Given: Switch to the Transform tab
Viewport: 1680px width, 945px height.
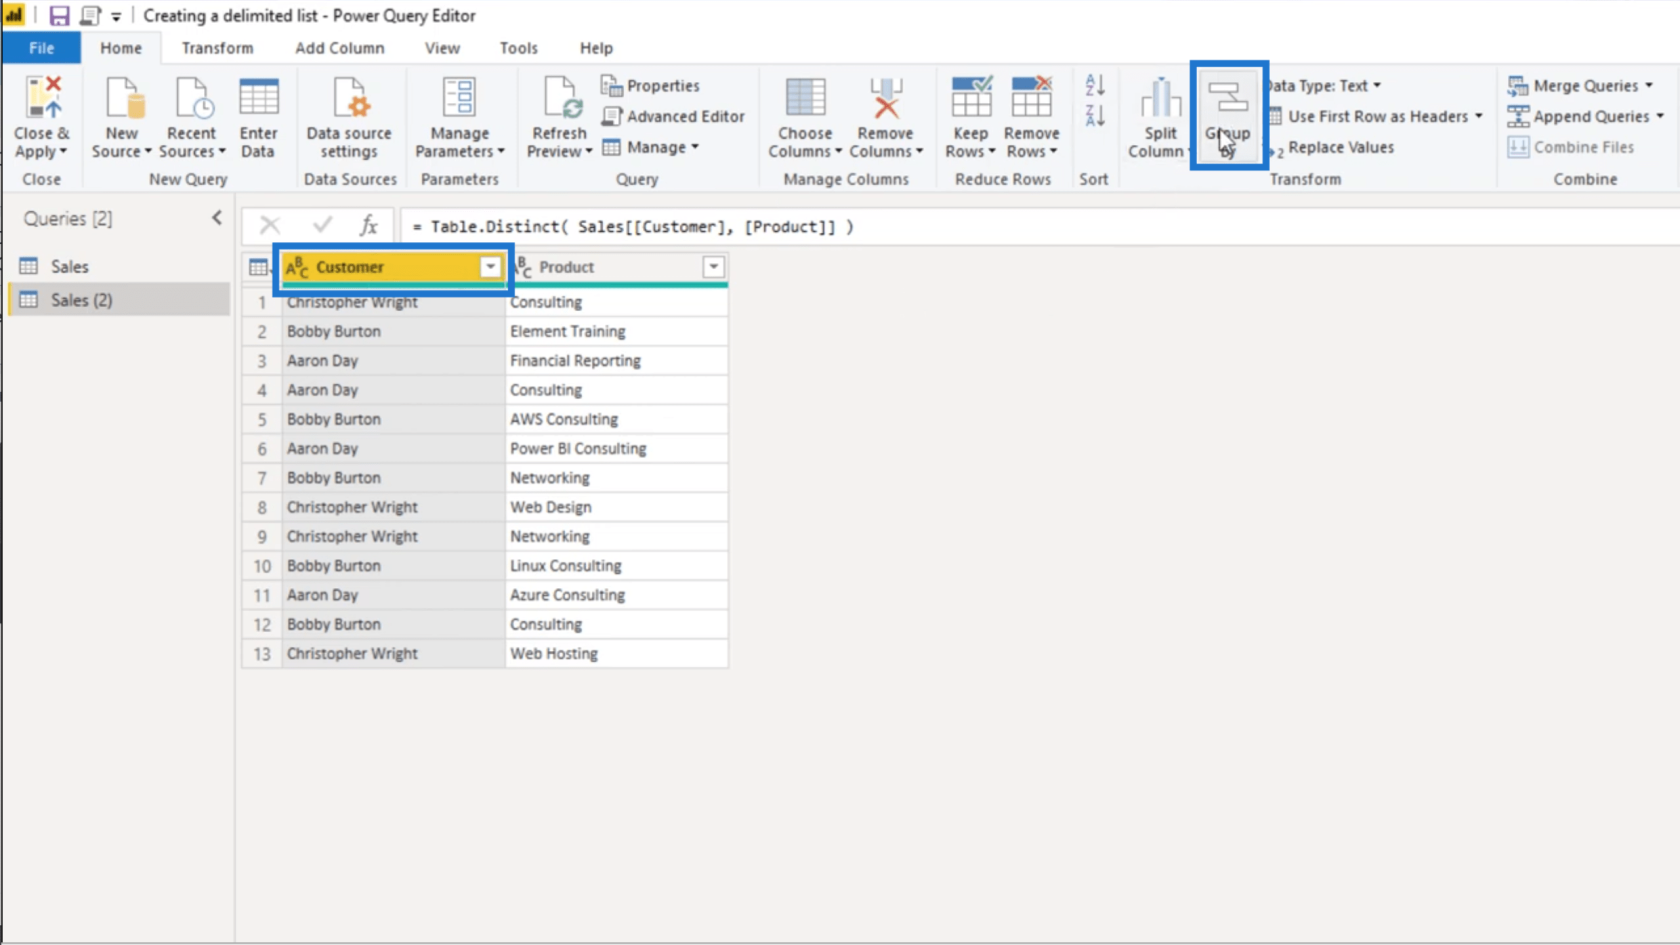Looking at the screenshot, I should tap(217, 48).
